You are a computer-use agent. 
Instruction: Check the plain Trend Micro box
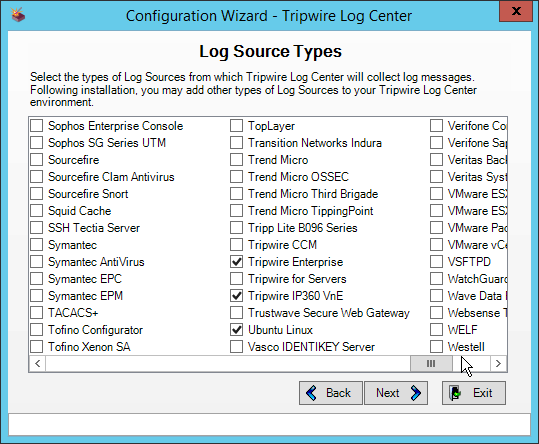(236, 160)
